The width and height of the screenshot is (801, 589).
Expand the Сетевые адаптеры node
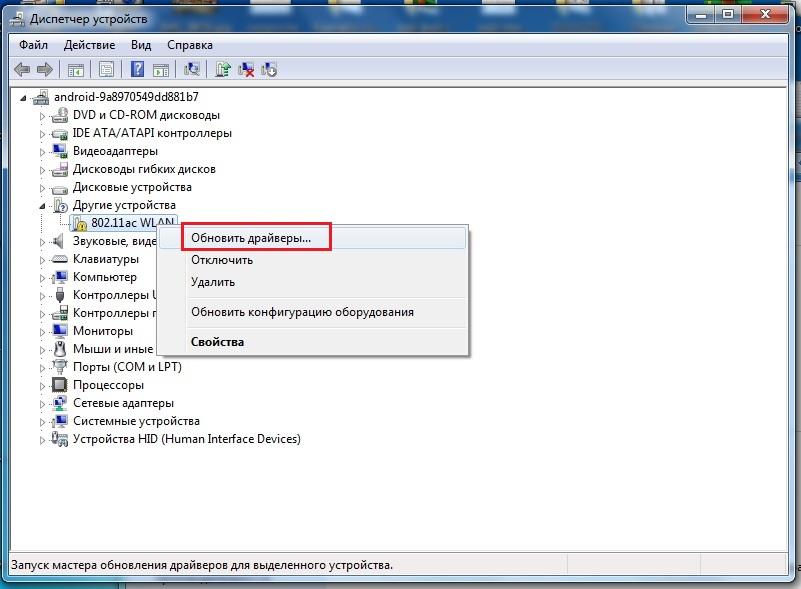coord(42,404)
